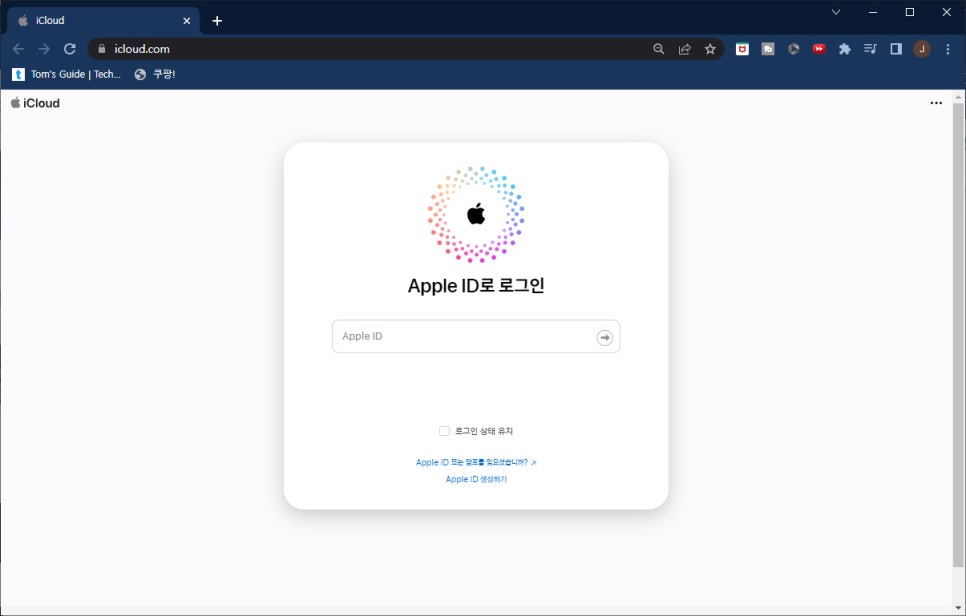Go back using the browser back arrow
This screenshot has height=616, width=966.
coord(18,49)
